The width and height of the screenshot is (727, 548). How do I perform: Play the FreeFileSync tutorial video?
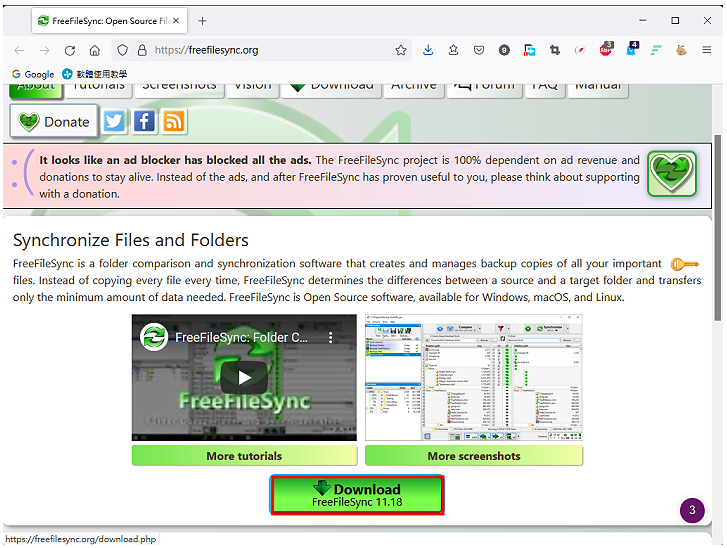[244, 377]
